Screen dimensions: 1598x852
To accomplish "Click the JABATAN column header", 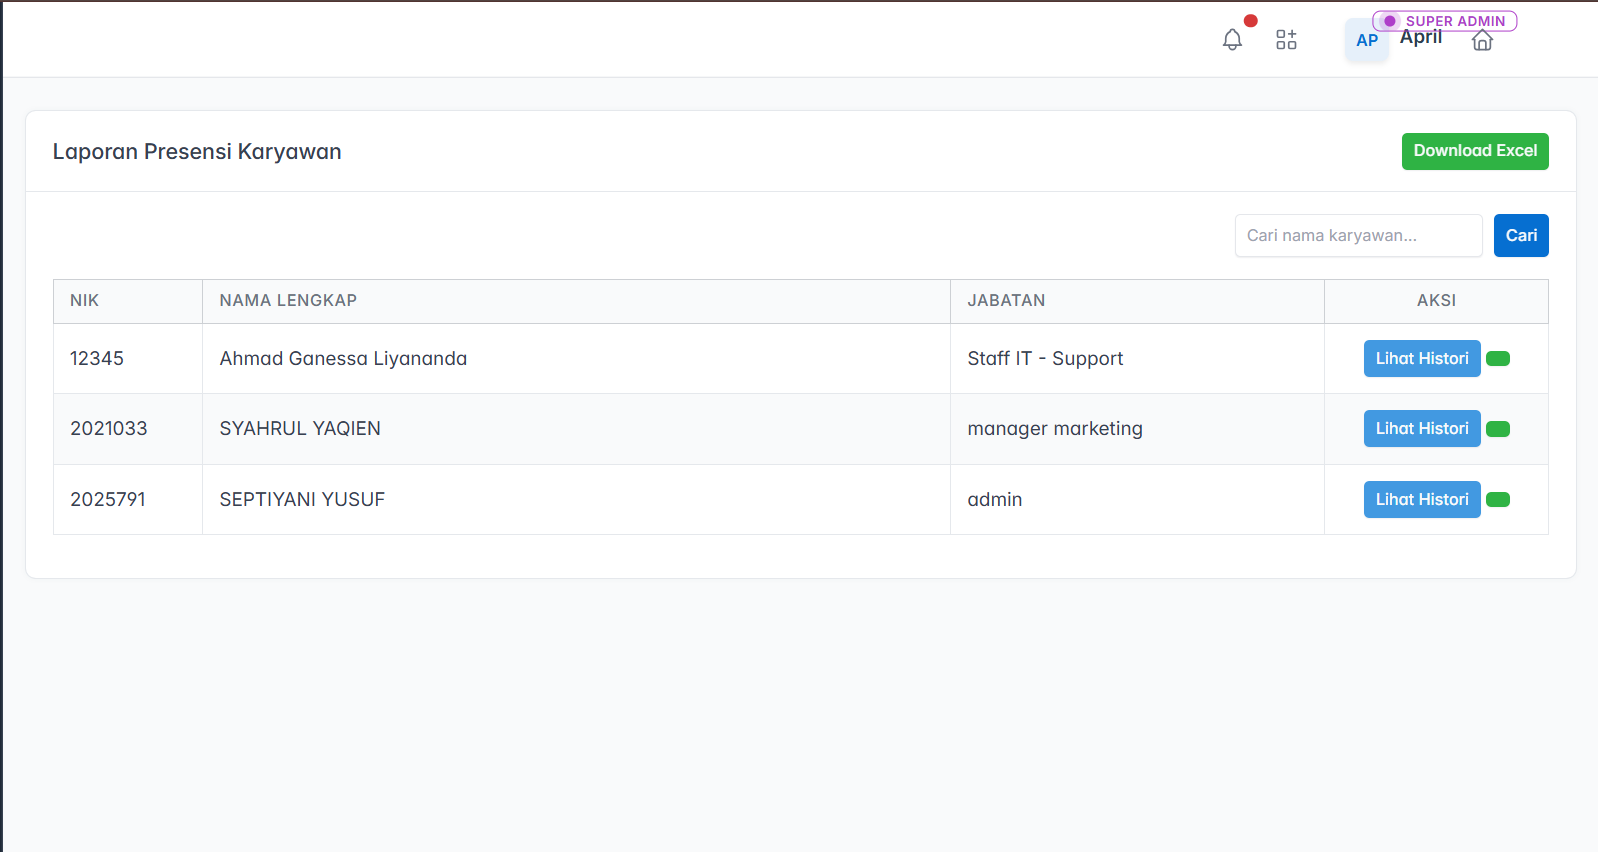I will (1006, 301).
